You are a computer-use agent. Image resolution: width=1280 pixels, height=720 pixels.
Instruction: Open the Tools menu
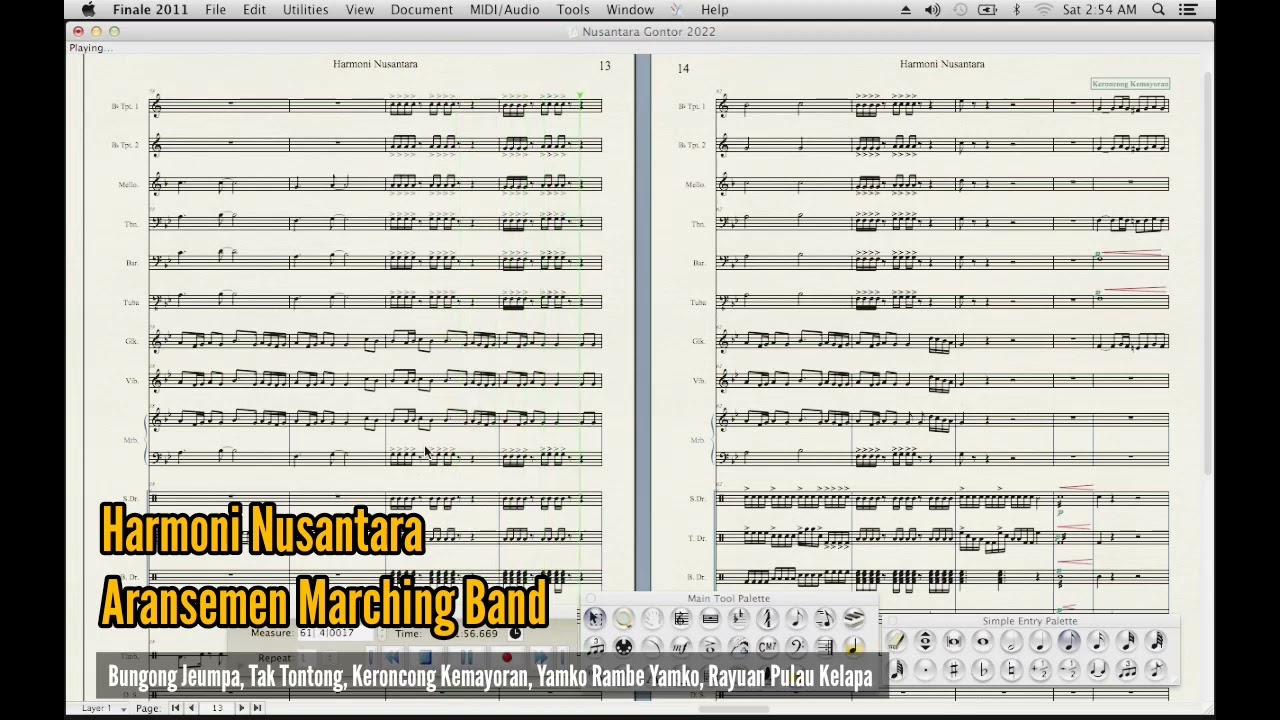[573, 10]
